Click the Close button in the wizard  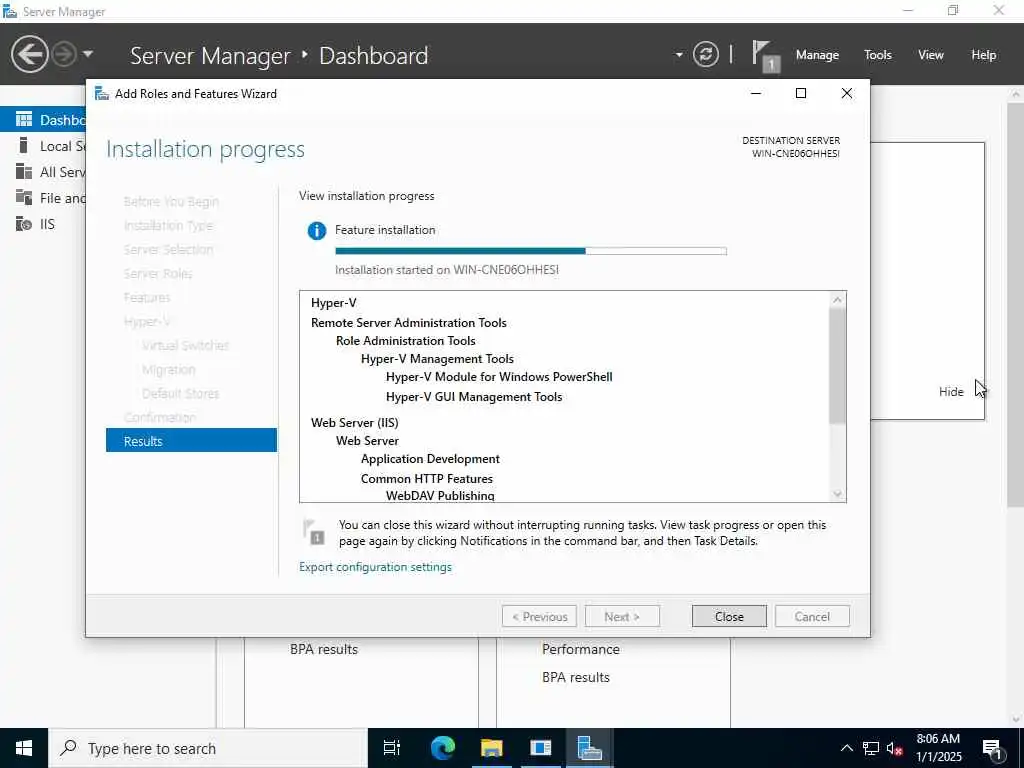click(x=729, y=616)
